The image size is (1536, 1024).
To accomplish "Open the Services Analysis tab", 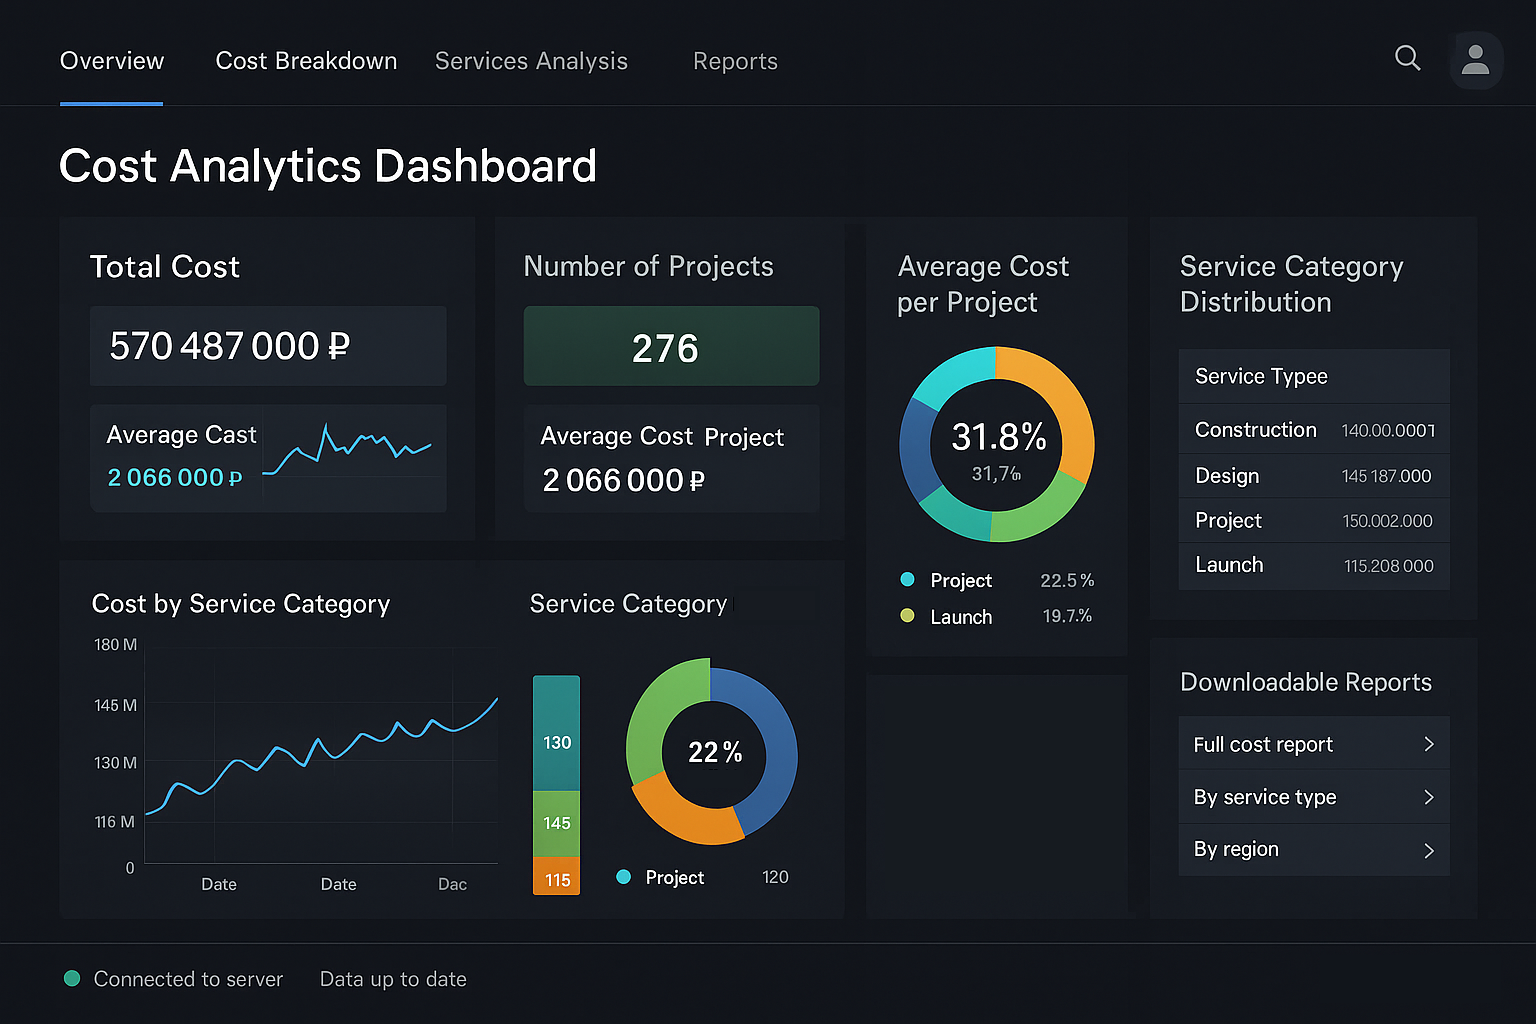I will pyautogui.click(x=531, y=61).
